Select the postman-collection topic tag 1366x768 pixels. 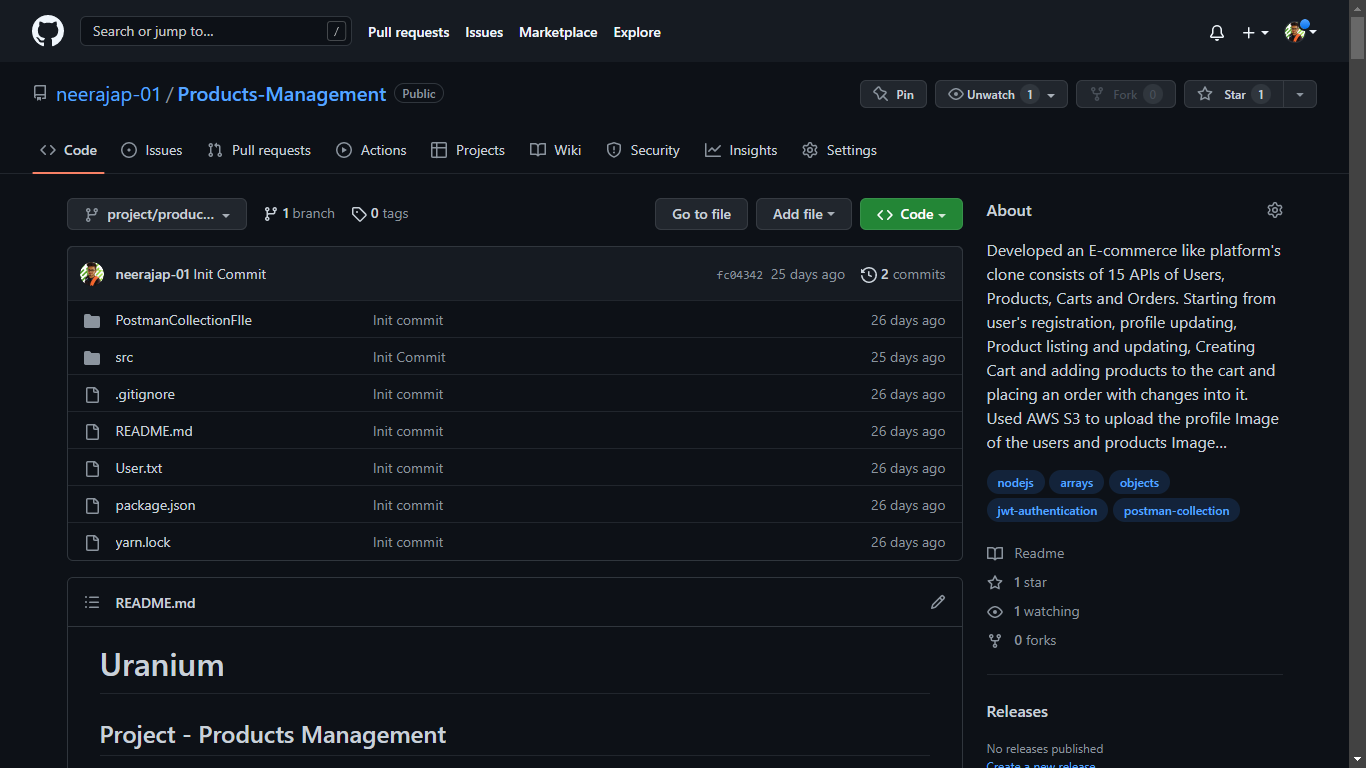pyautogui.click(x=1176, y=511)
